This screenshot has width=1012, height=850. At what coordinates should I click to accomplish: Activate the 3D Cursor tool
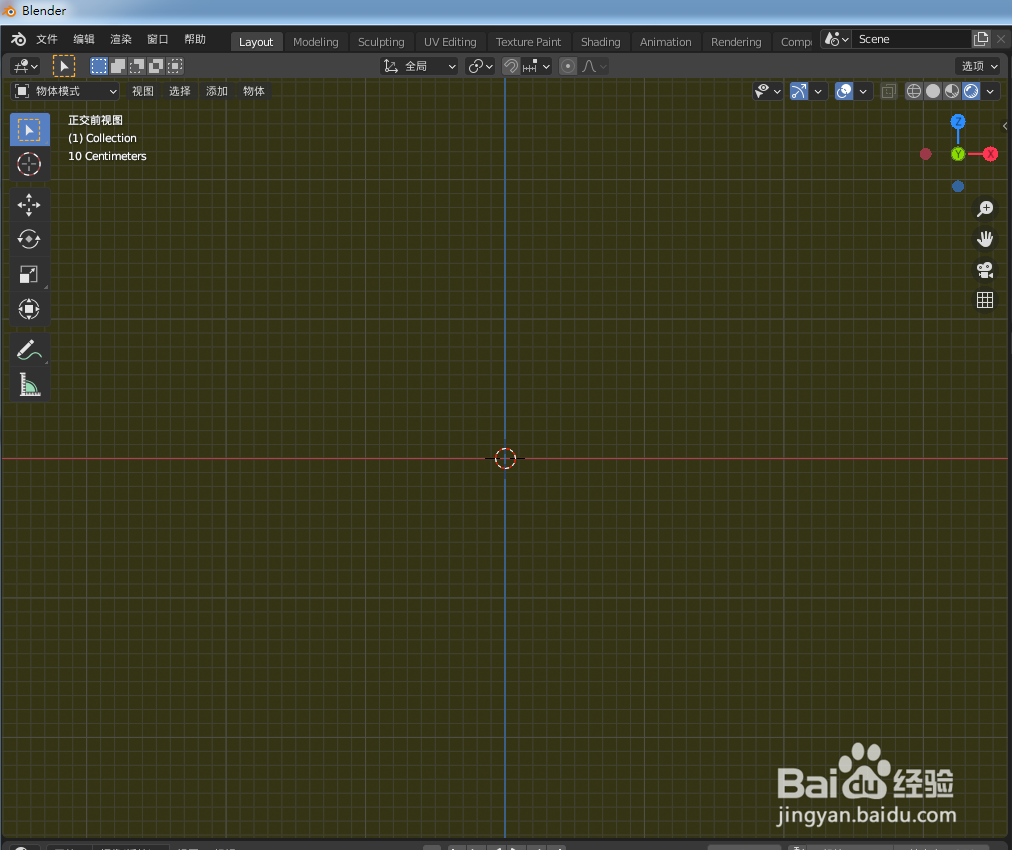pos(29,164)
